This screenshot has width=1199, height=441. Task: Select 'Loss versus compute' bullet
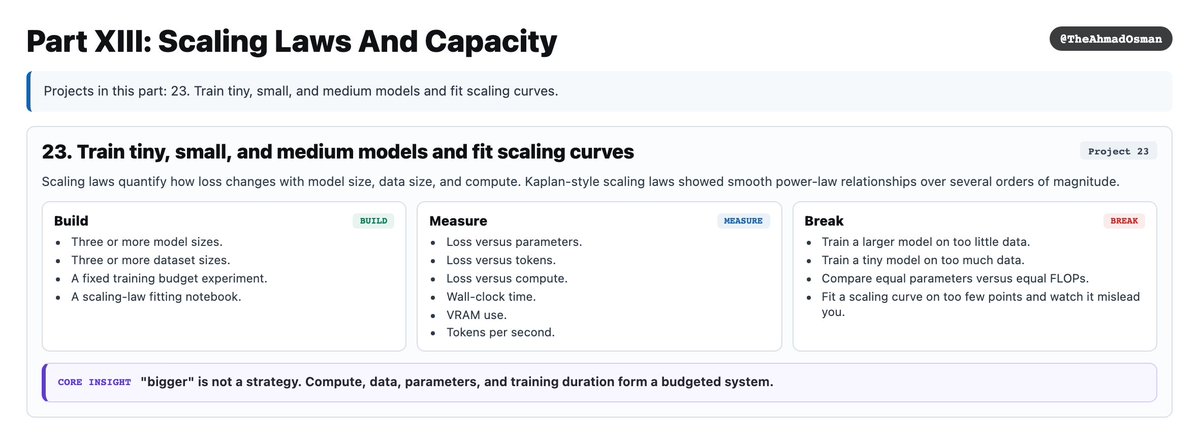click(x=507, y=278)
